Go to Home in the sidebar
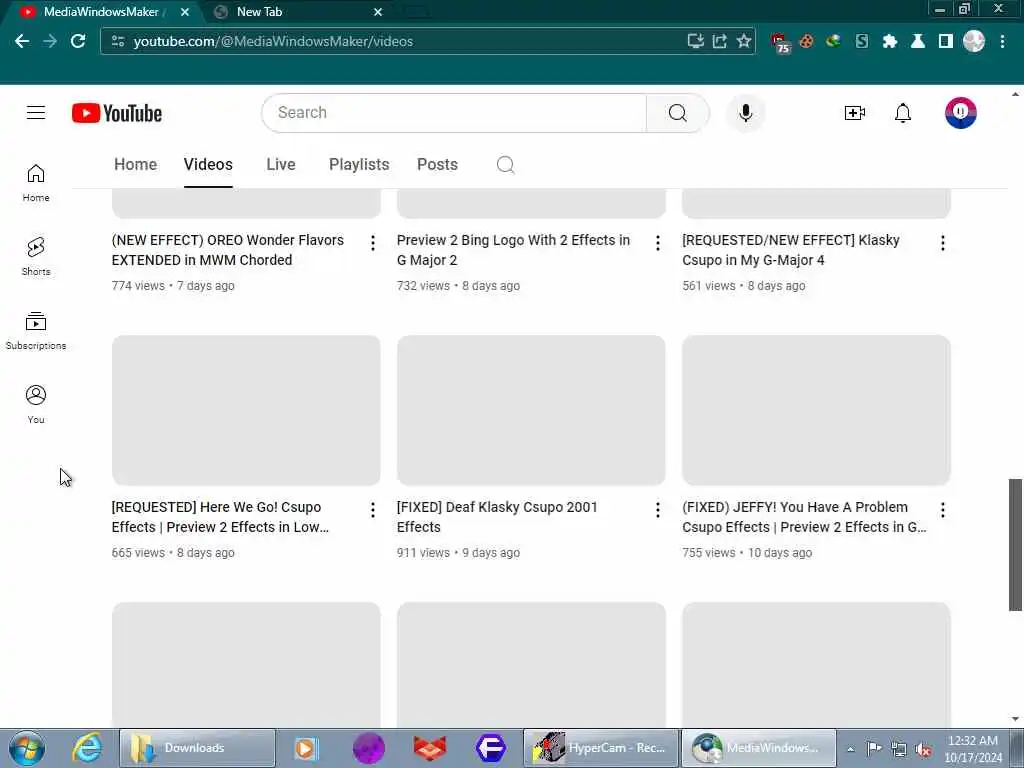Image resolution: width=1024 pixels, height=768 pixels. tap(36, 183)
